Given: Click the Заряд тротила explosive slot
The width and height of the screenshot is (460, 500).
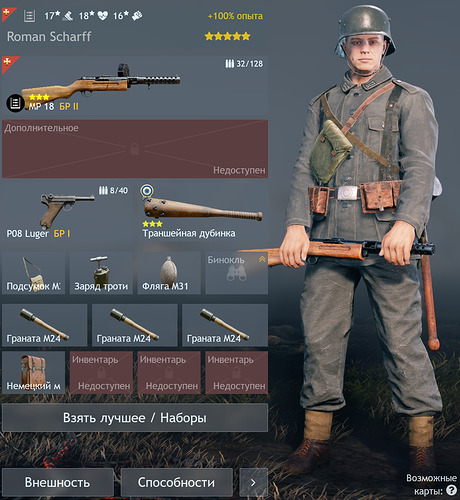Looking at the screenshot, I should point(101,273).
